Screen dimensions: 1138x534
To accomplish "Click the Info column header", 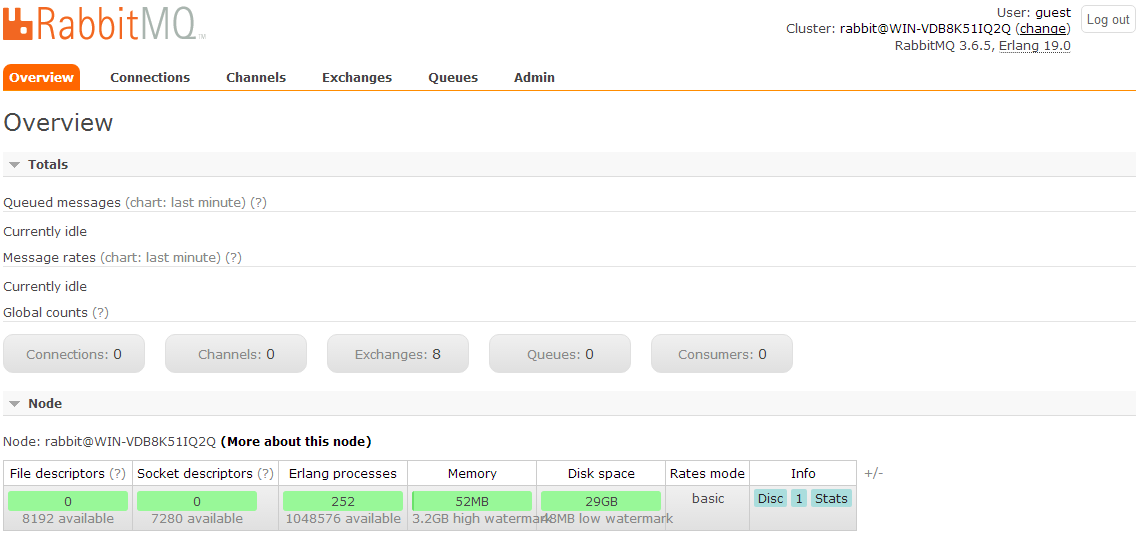I will point(803,474).
